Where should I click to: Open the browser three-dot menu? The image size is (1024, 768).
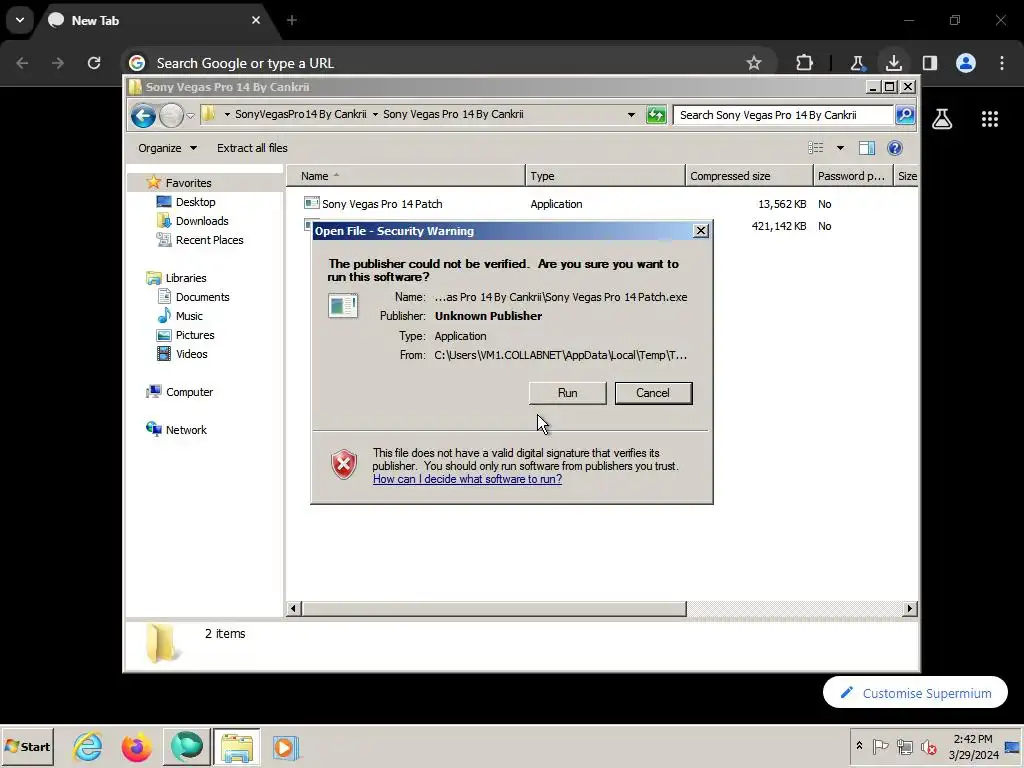[x=1002, y=63]
